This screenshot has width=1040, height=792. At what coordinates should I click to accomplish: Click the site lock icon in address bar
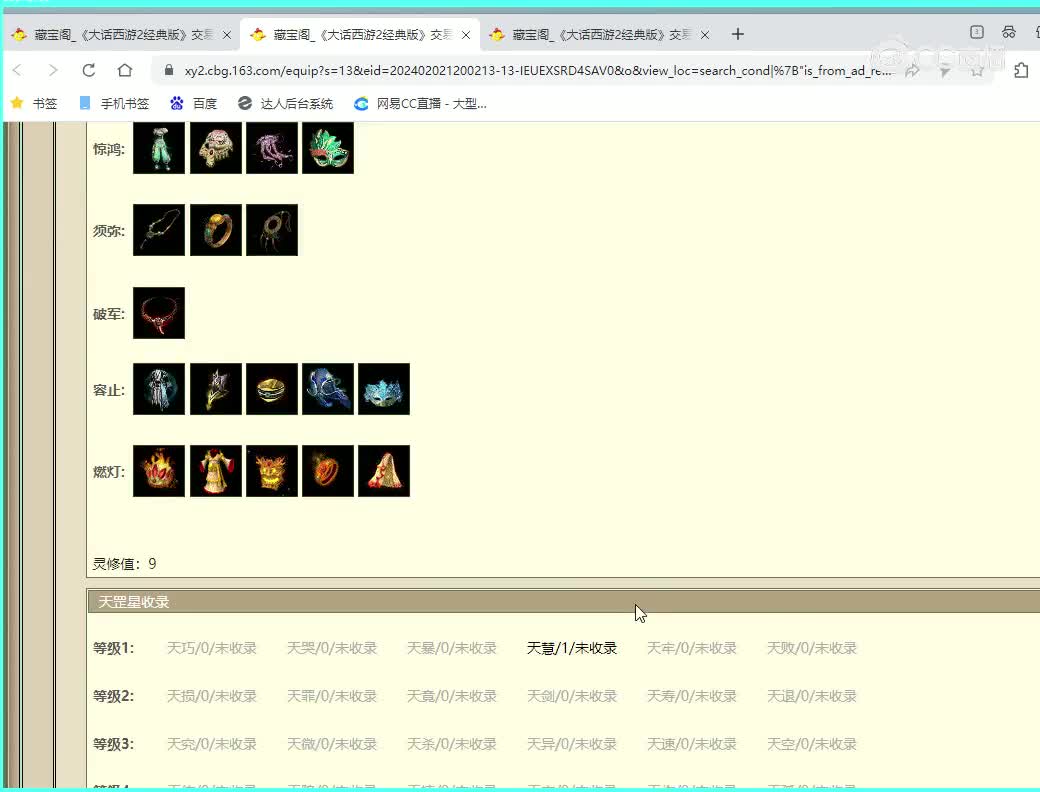(168, 70)
